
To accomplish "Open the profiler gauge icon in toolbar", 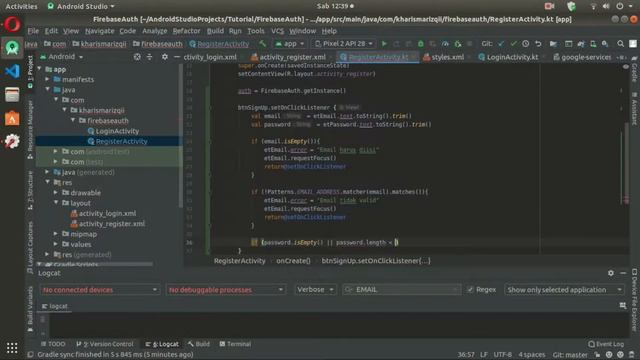I will point(445,44).
